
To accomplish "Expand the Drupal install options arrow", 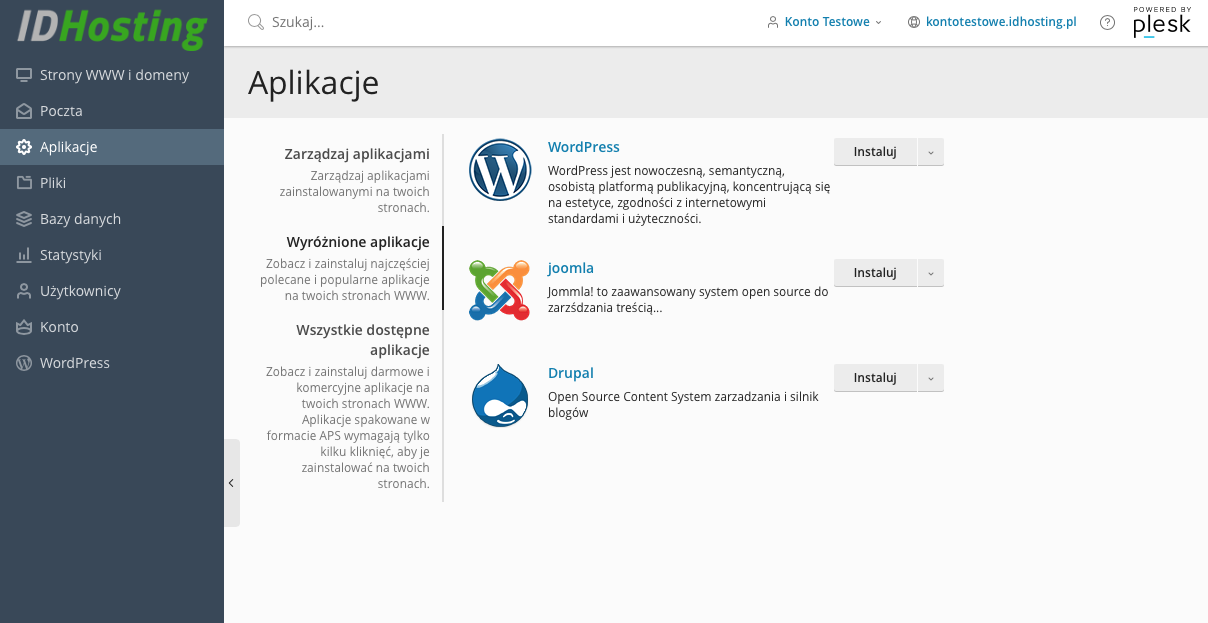I will click(x=931, y=378).
